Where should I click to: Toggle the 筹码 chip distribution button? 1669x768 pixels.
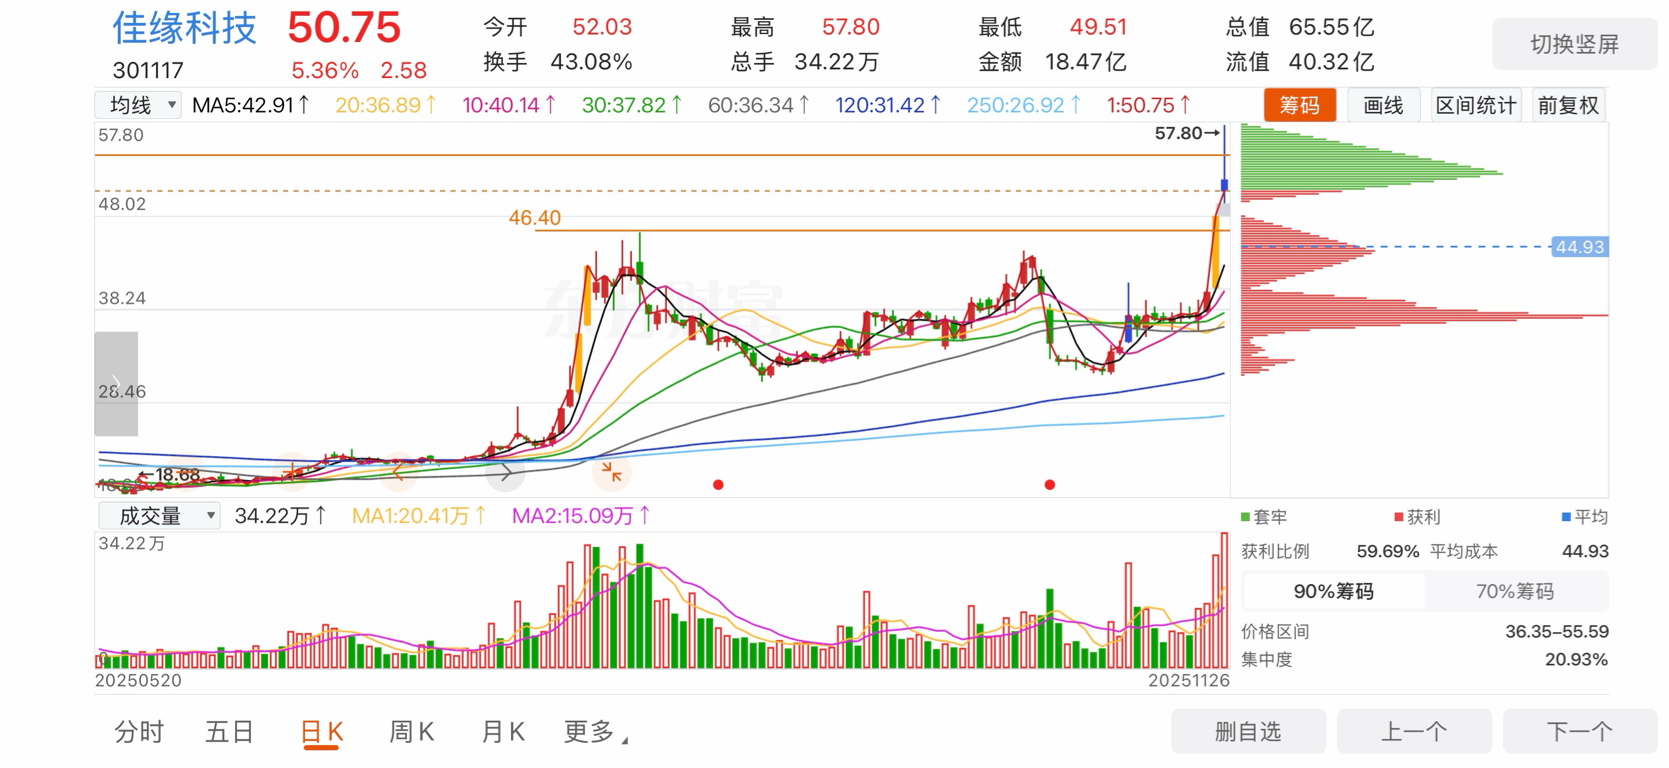1300,105
